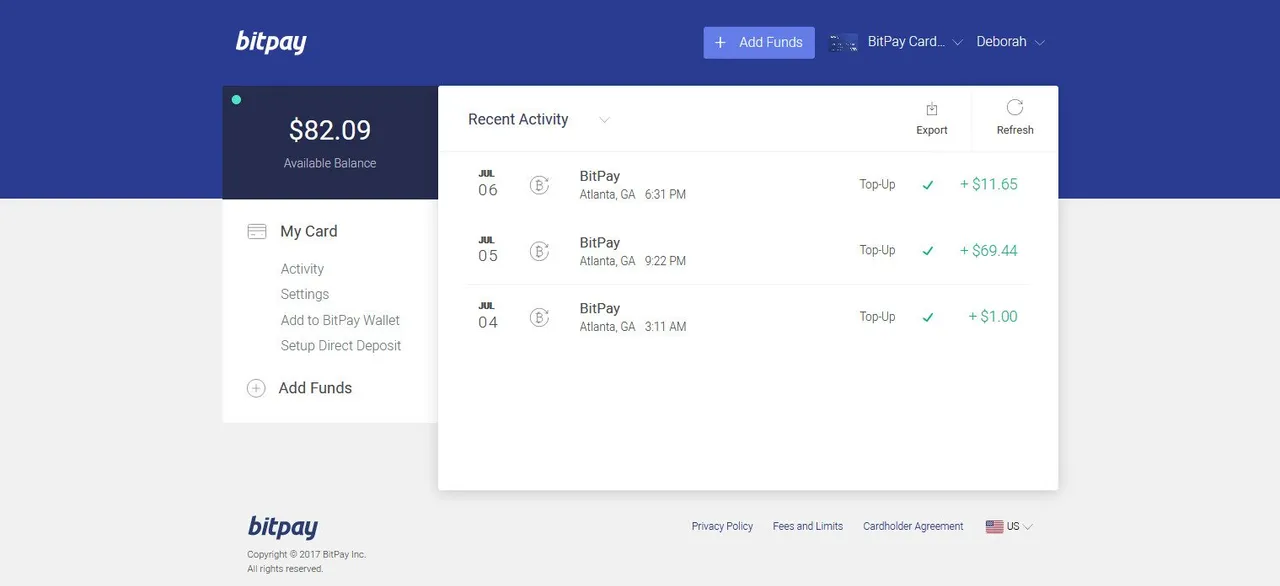Open My Card section in sidebar

309,231
